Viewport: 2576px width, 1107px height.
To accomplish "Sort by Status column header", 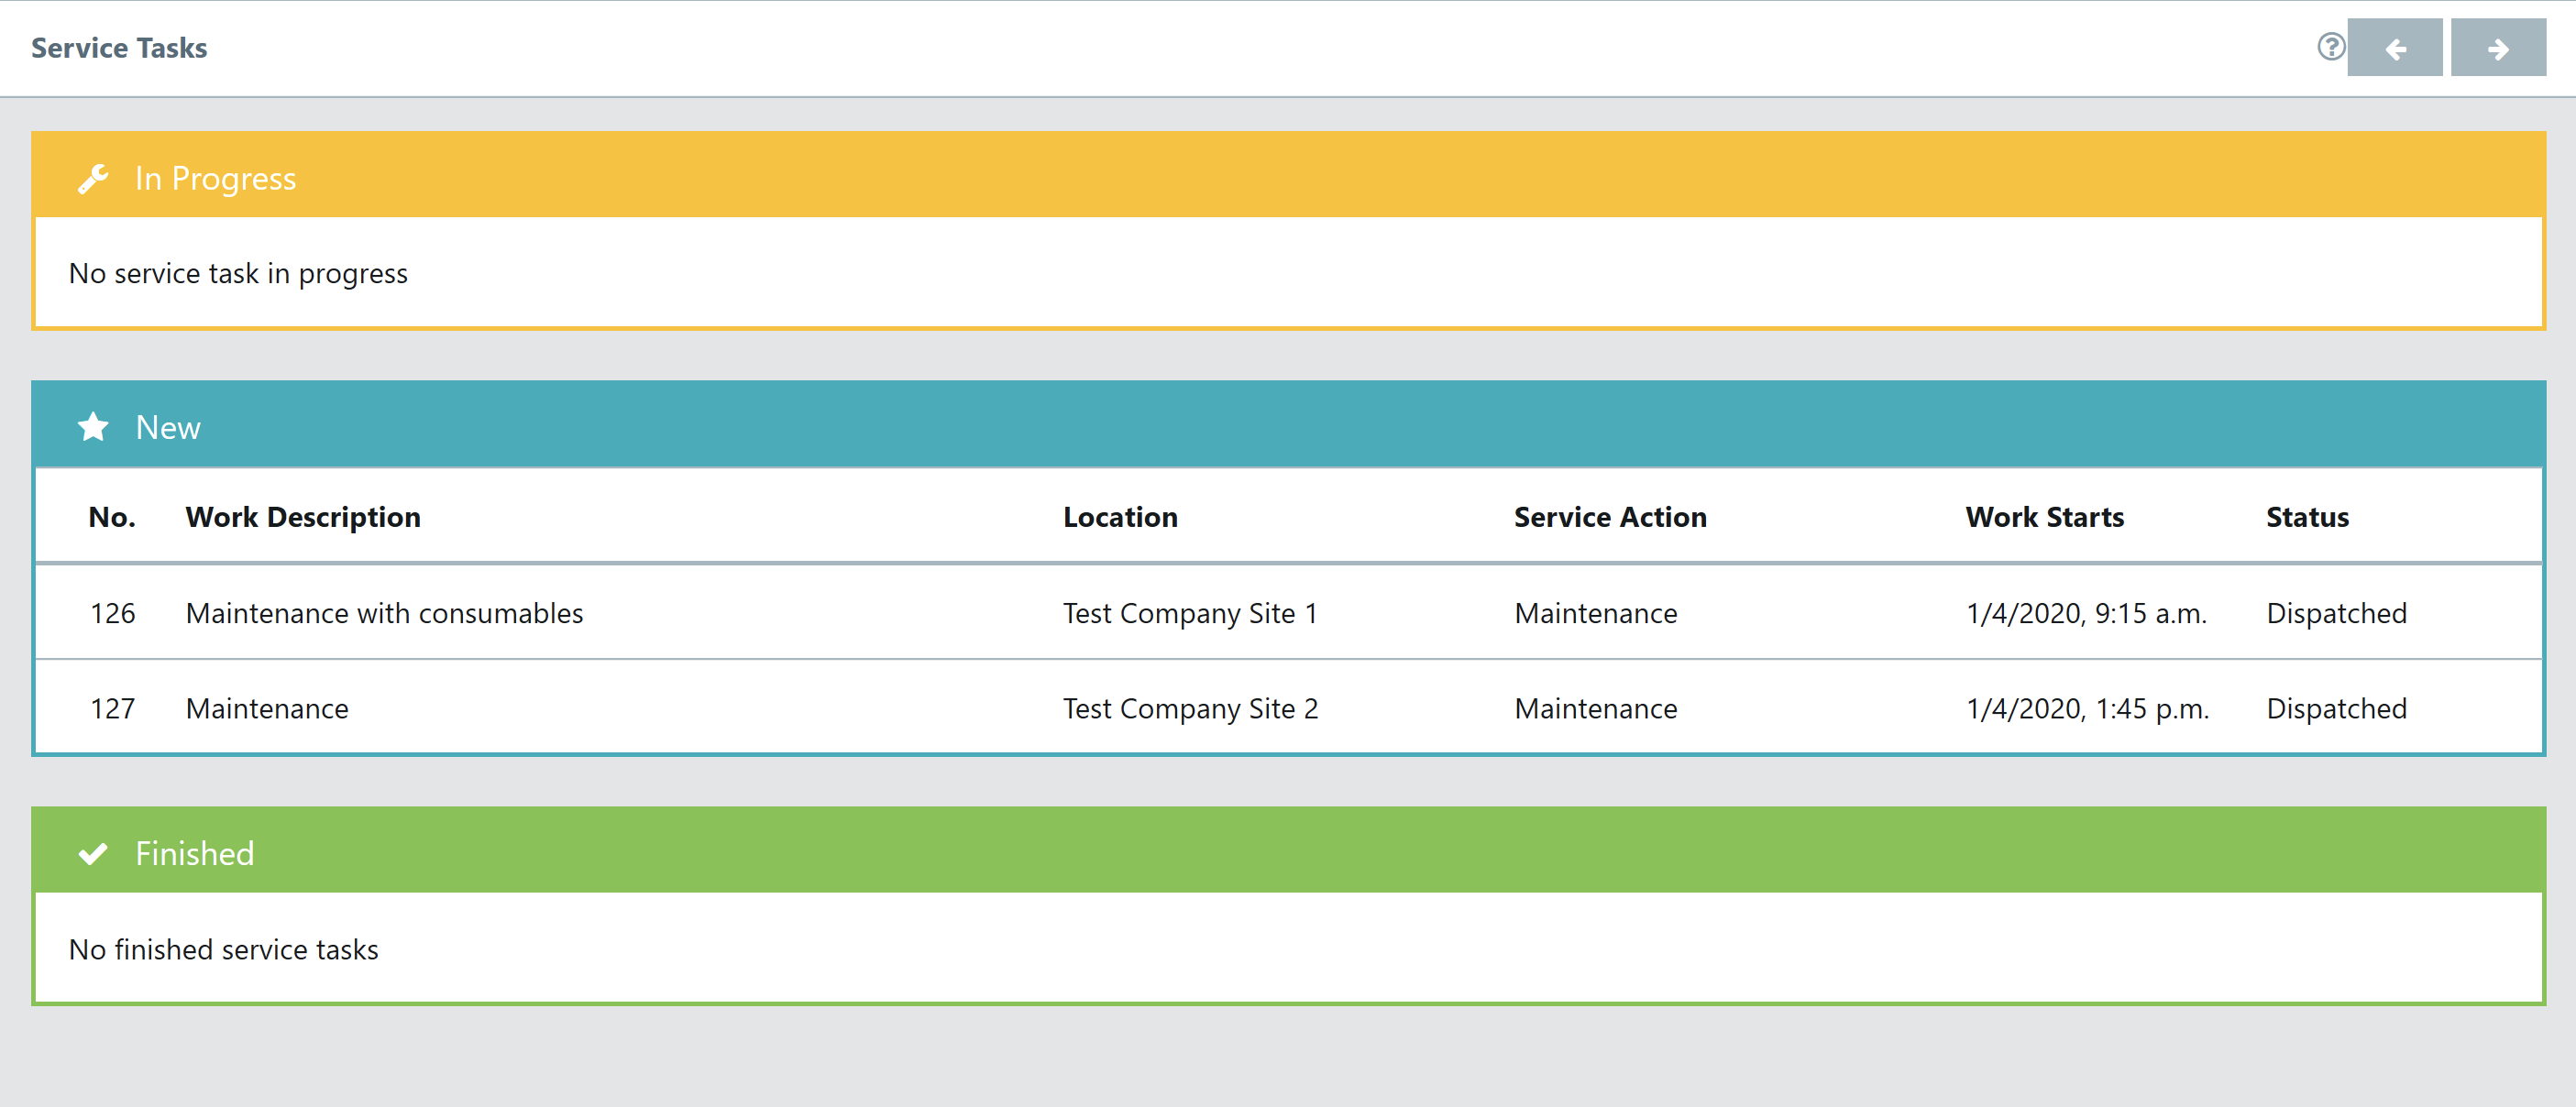I will 2306,517.
